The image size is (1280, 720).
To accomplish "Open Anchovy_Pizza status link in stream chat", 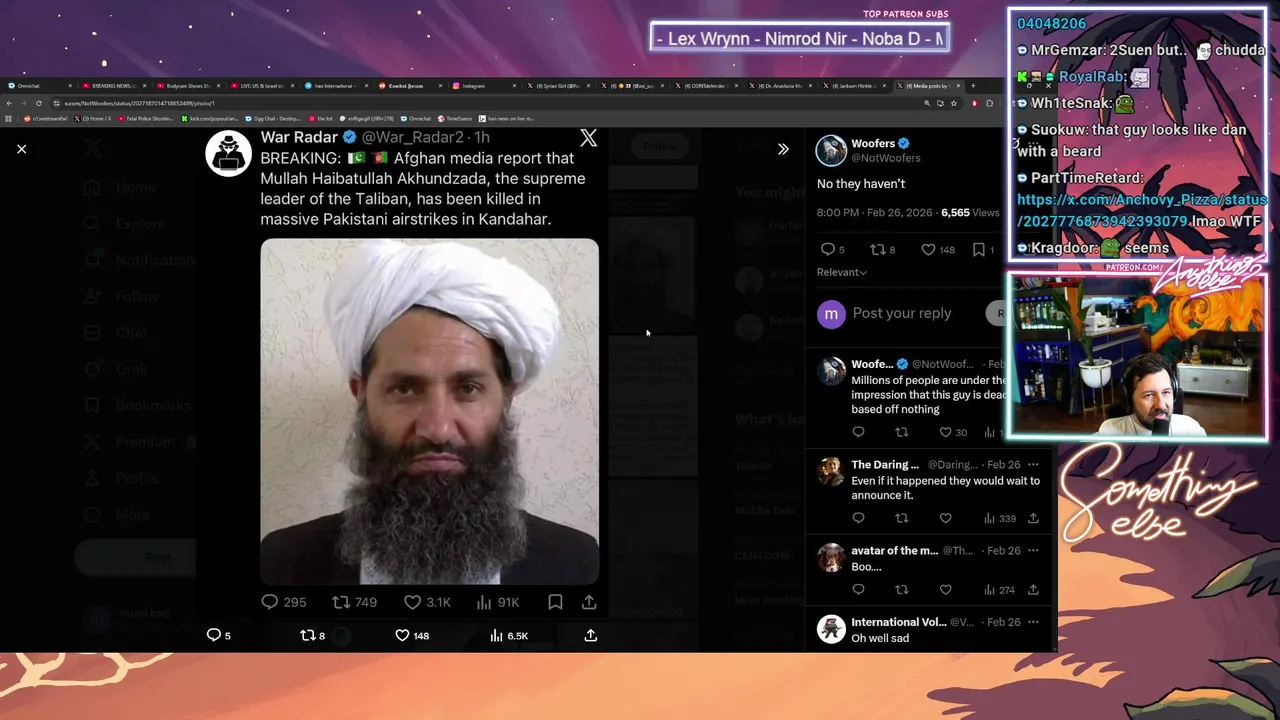I will coord(1142,210).
